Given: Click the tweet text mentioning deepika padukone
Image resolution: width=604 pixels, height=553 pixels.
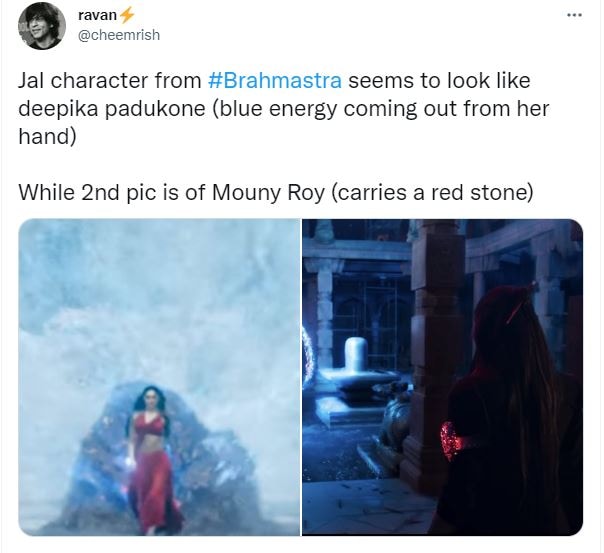Looking at the screenshot, I should click(x=284, y=108).
